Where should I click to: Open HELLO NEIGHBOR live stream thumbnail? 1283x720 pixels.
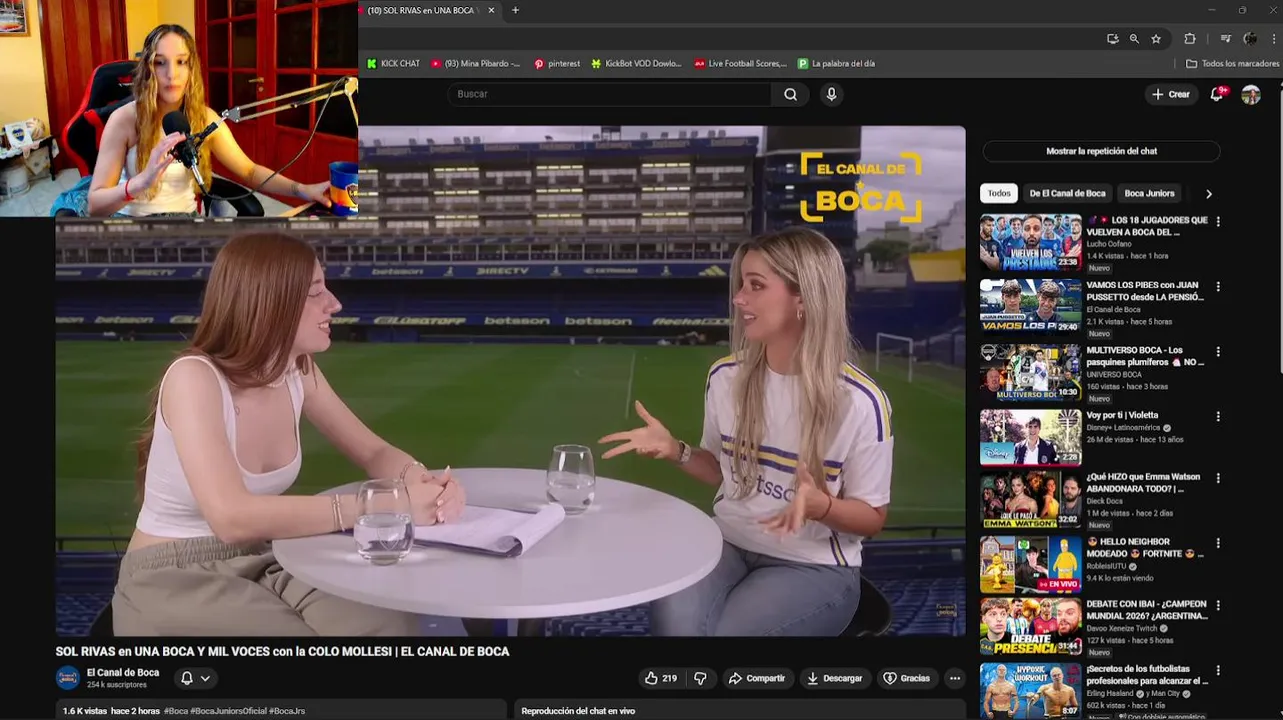click(x=1030, y=565)
